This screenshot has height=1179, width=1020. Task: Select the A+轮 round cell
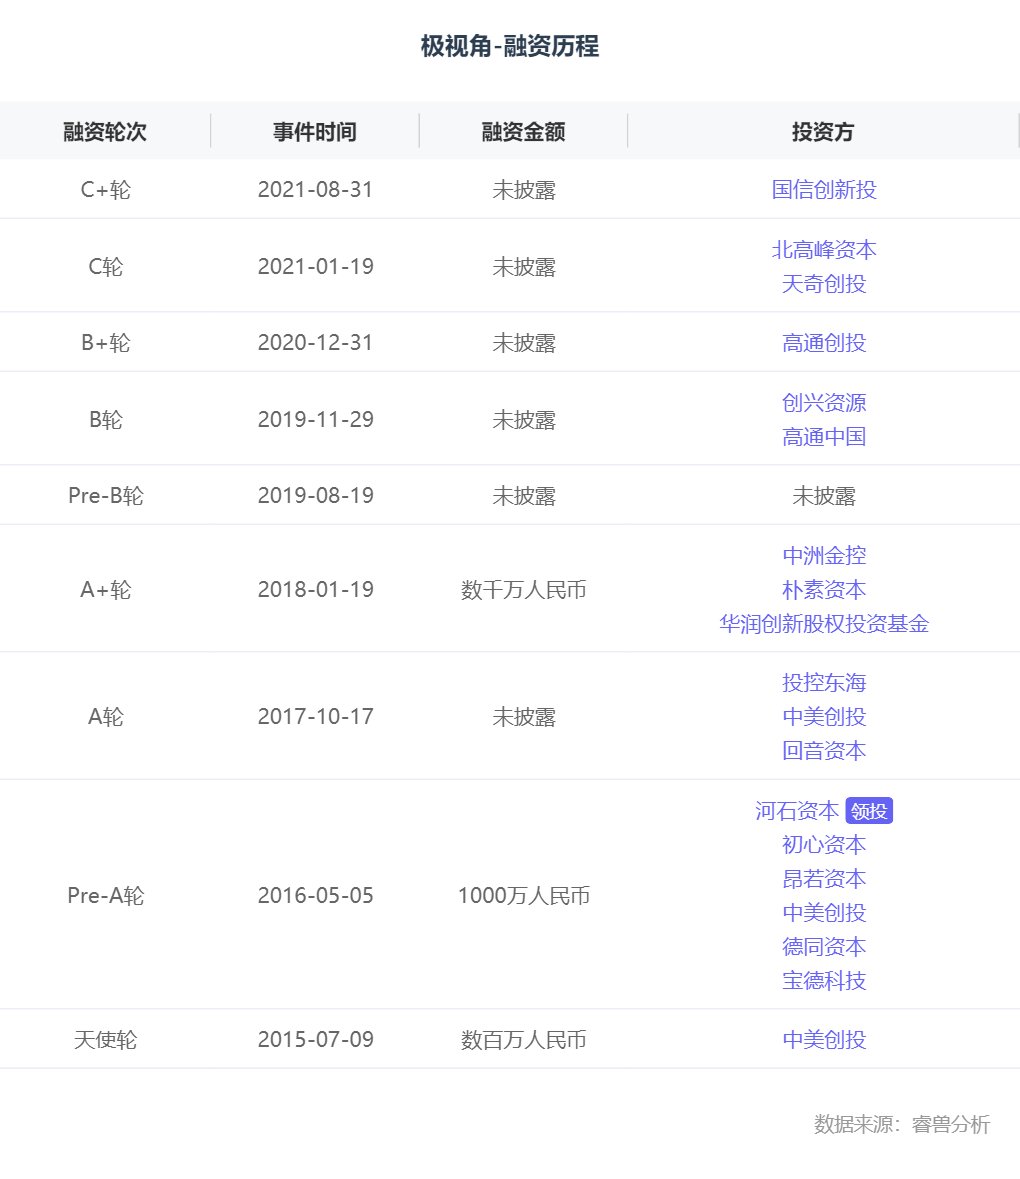coord(105,590)
